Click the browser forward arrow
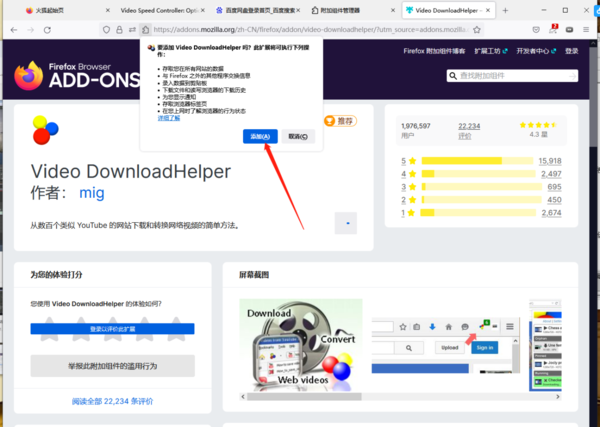The height and width of the screenshot is (427, 600). click(31, 30)
